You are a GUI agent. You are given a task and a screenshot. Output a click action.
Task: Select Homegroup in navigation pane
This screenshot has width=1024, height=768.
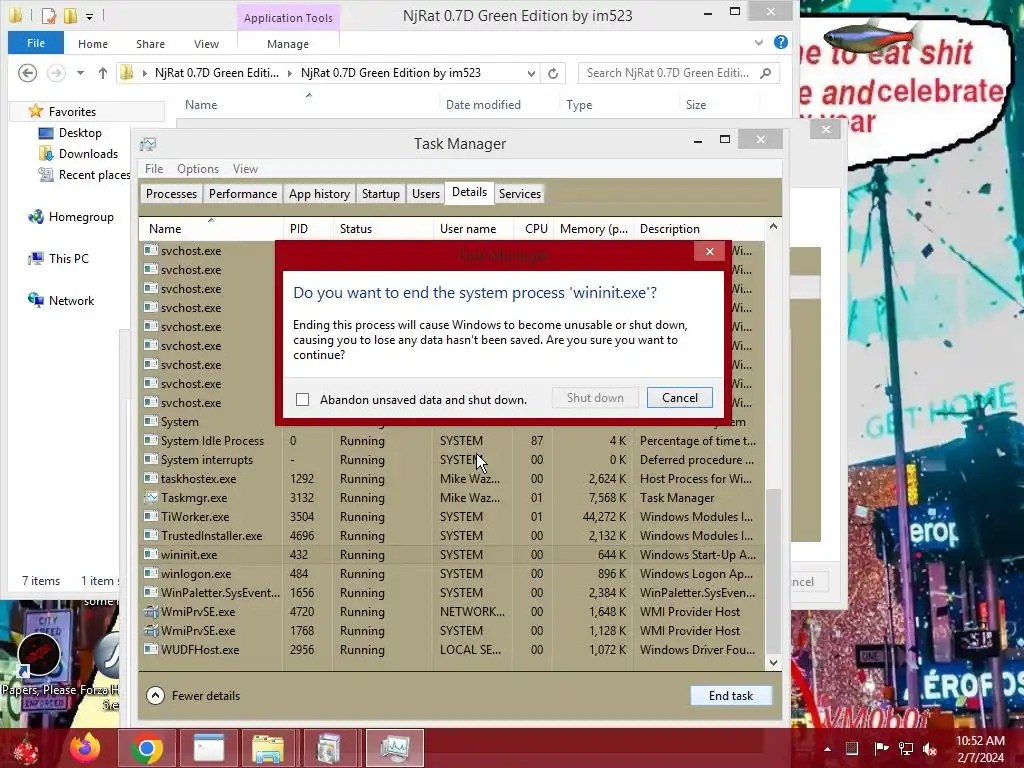pos(71,217)
